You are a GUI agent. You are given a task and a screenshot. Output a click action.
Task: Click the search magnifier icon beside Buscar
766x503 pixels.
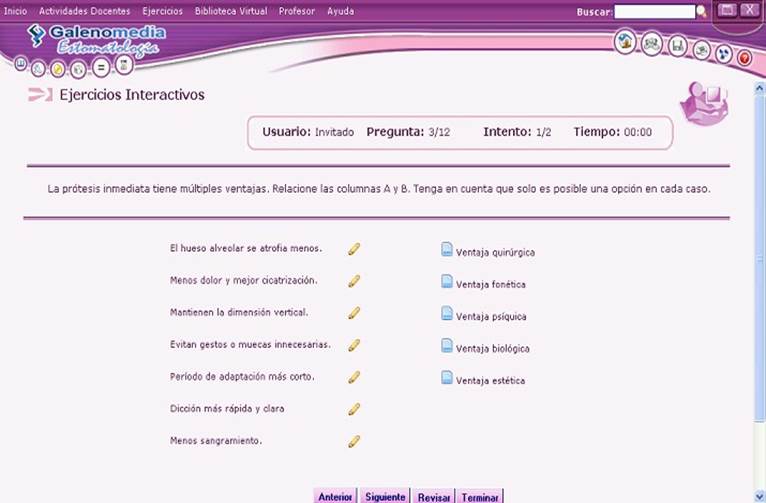(701, 11)
